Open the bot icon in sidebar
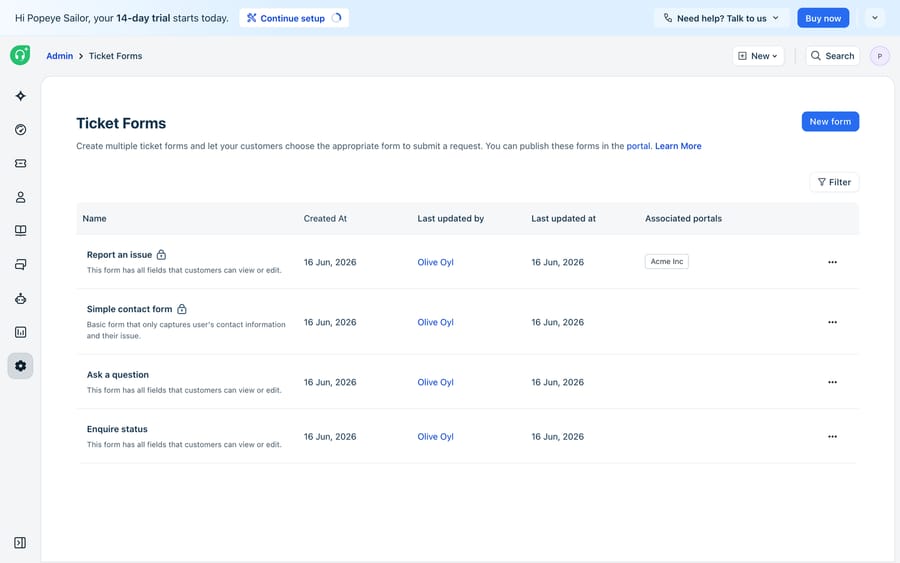The width and height of the screenshot is (900, 563). [21, 298]
